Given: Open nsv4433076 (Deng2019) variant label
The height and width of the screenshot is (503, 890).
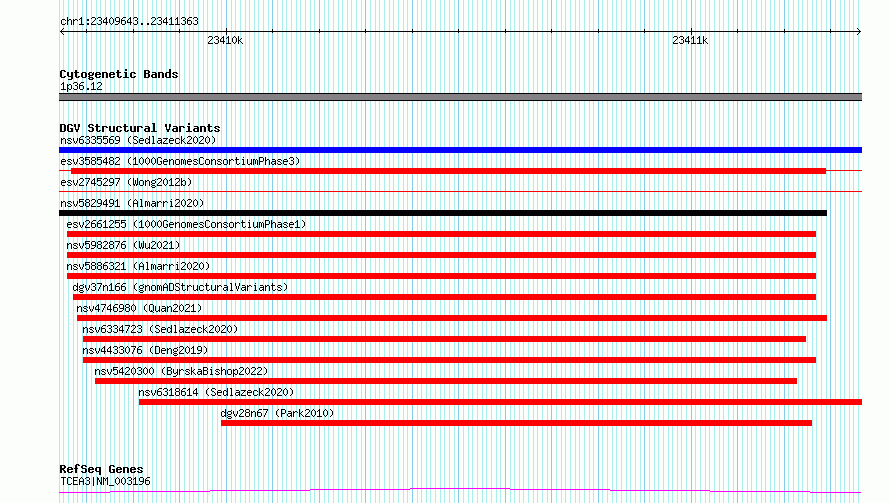Looking at the screenshot, I should tap(145, 350).
